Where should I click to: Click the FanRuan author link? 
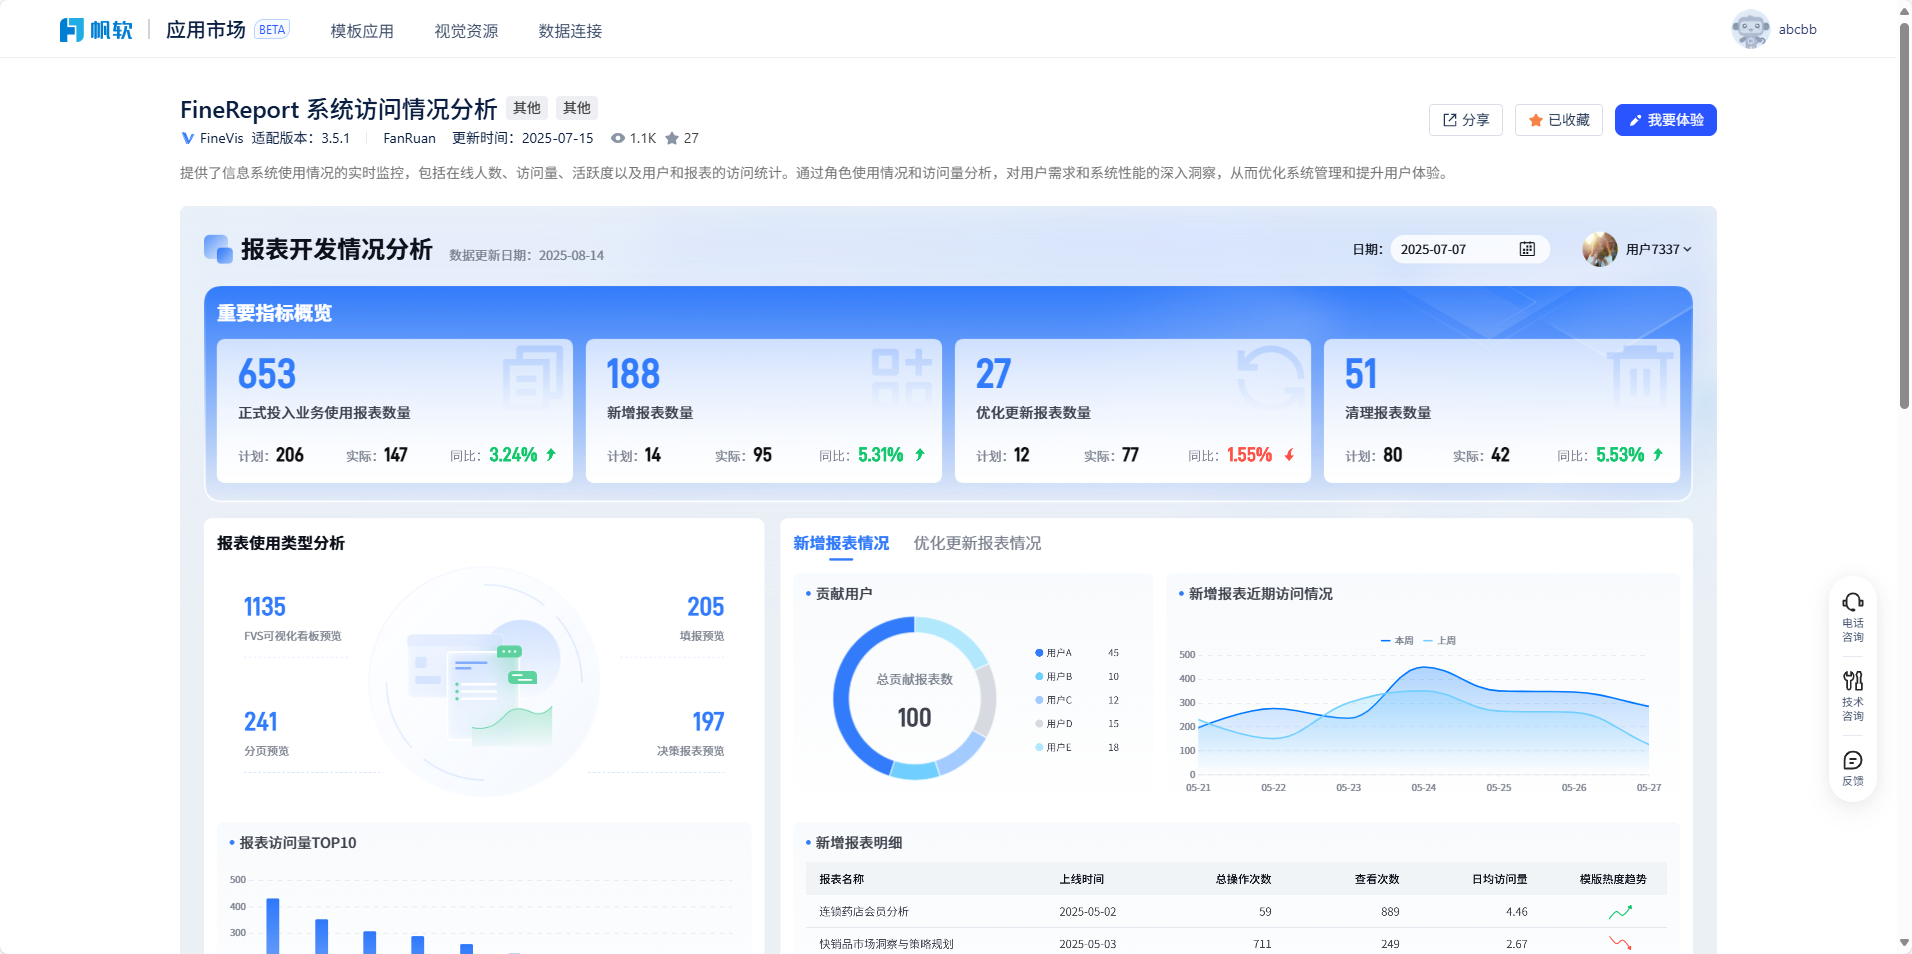(410, 138)
